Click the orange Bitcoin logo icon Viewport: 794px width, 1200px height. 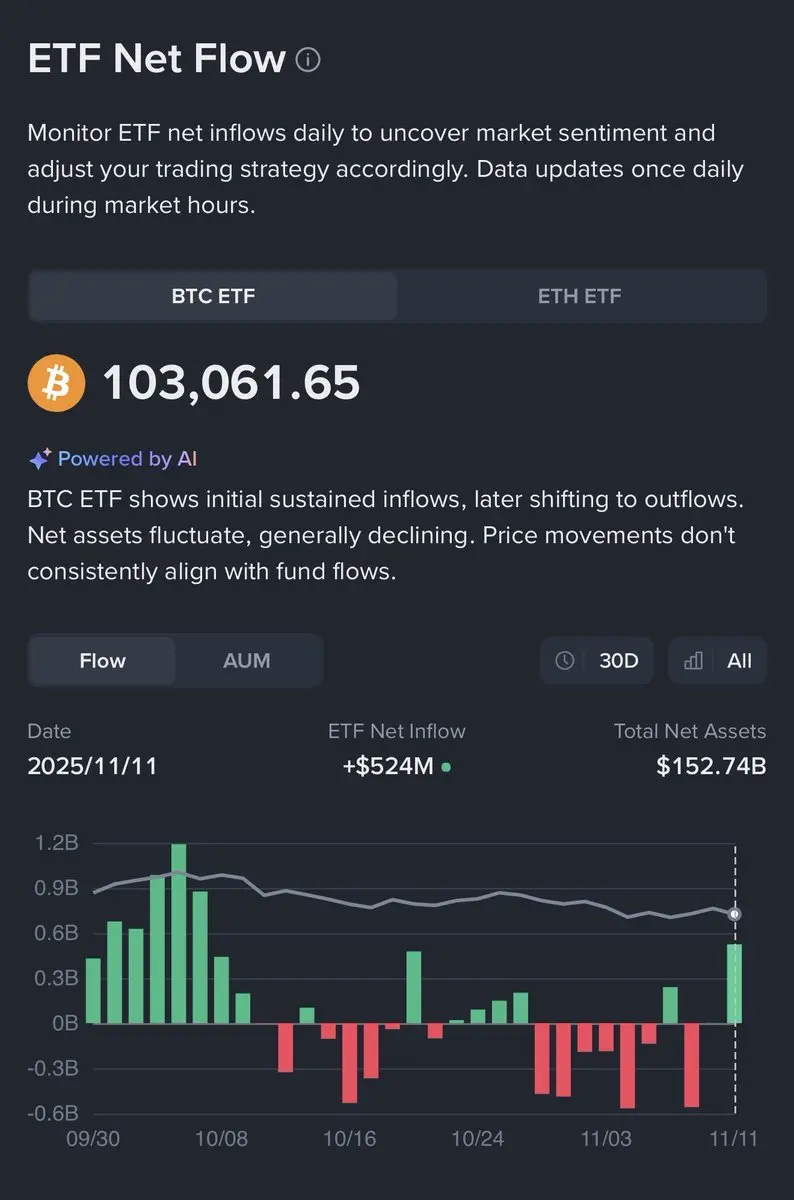(x=57, y=382)
